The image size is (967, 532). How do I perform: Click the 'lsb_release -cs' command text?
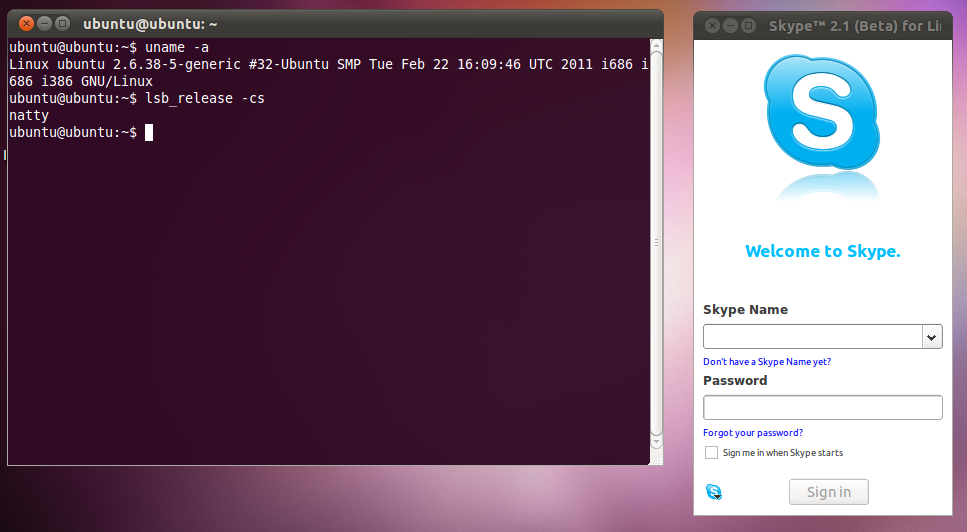coord(205,99)
